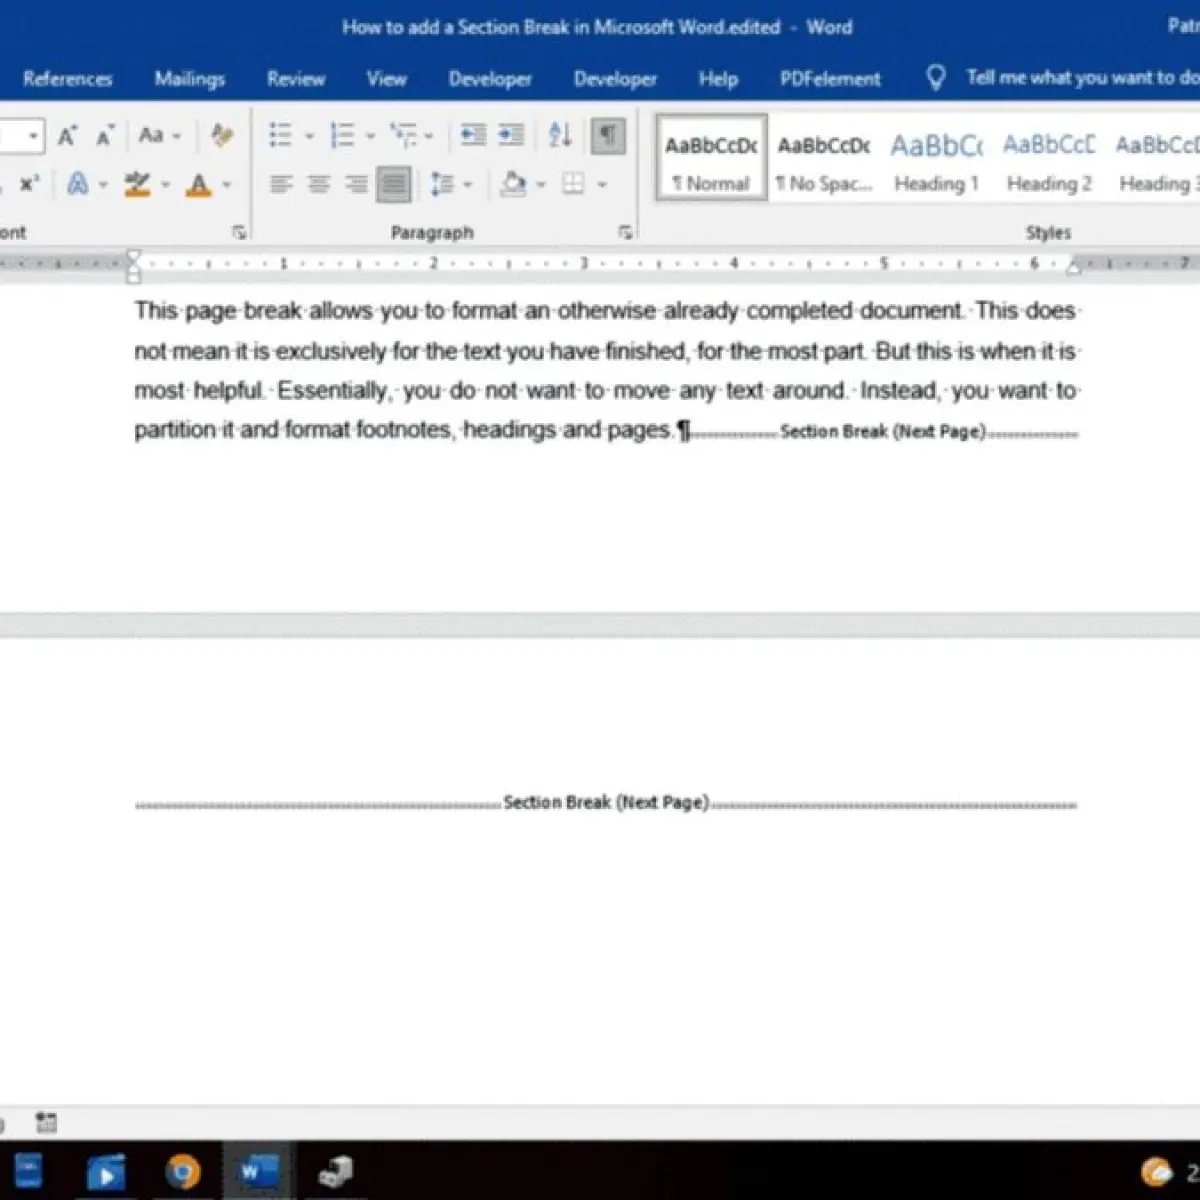Screen dimensions: 1200x1200
Task: Decrease the paragraph indent
Action: [473, 135]
